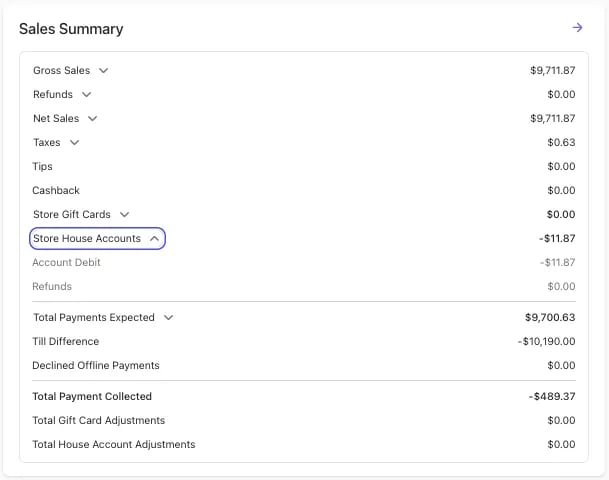This screenshot has width=609, height=480.
Task: Expand the Total Payments Expected chevron
Action: click(x=168, y=318)
